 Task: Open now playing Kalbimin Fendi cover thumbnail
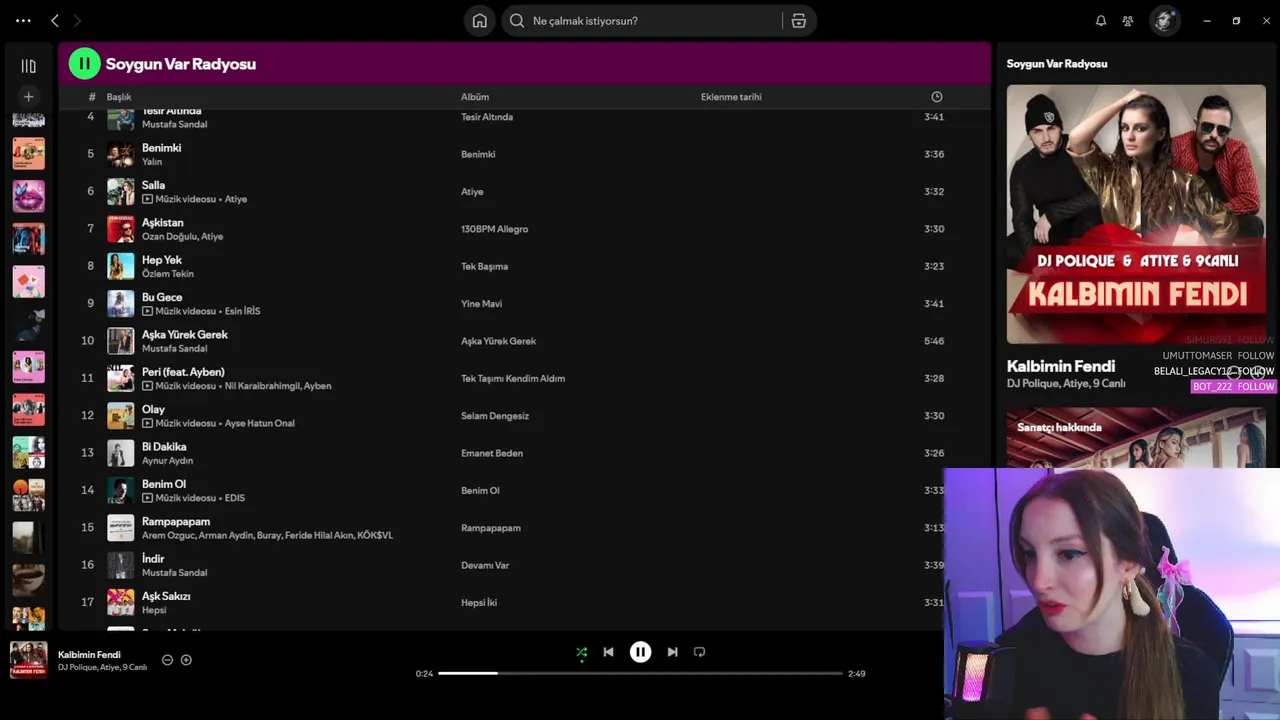[28, 660]
